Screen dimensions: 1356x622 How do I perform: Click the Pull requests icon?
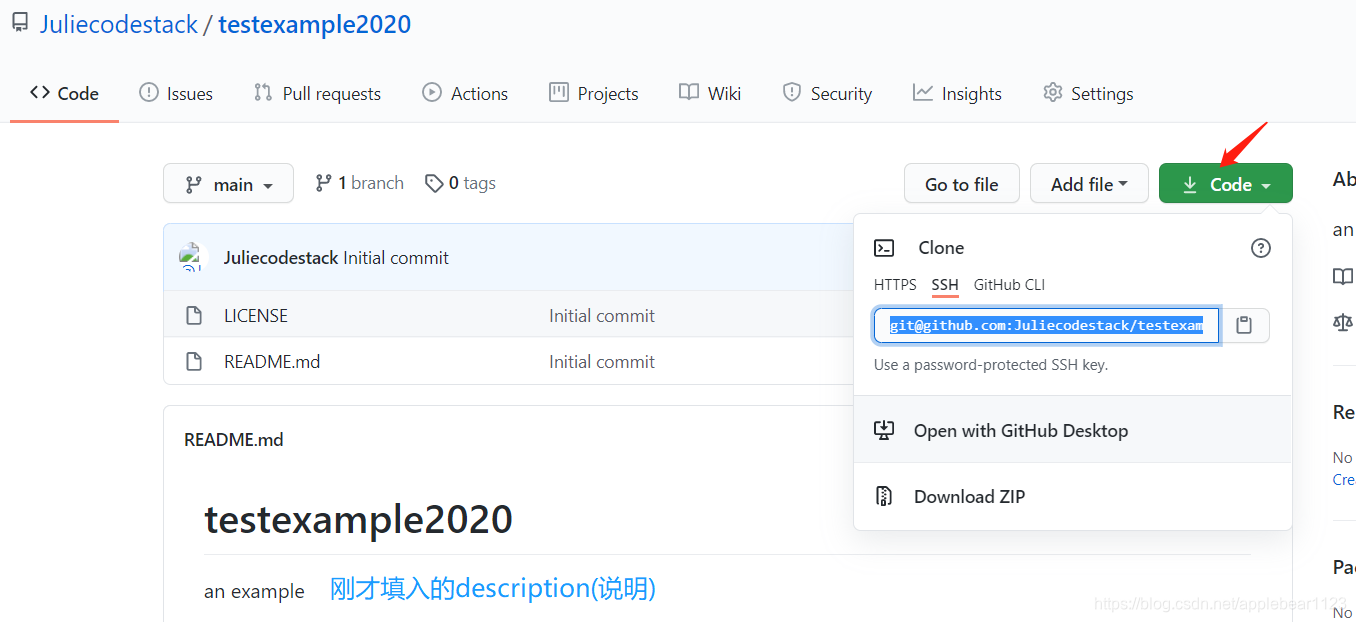(x=263, y=92)
